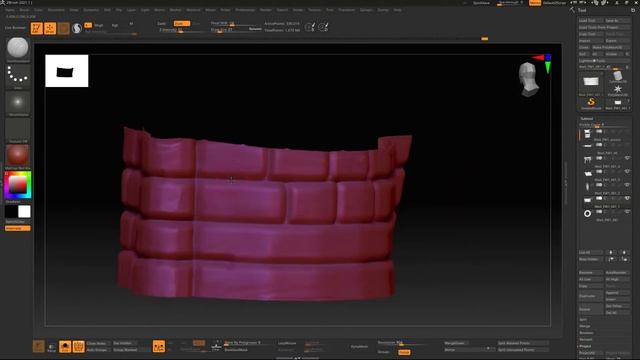
Task: Activate the Edit mode icon
Action: [37, 28]
